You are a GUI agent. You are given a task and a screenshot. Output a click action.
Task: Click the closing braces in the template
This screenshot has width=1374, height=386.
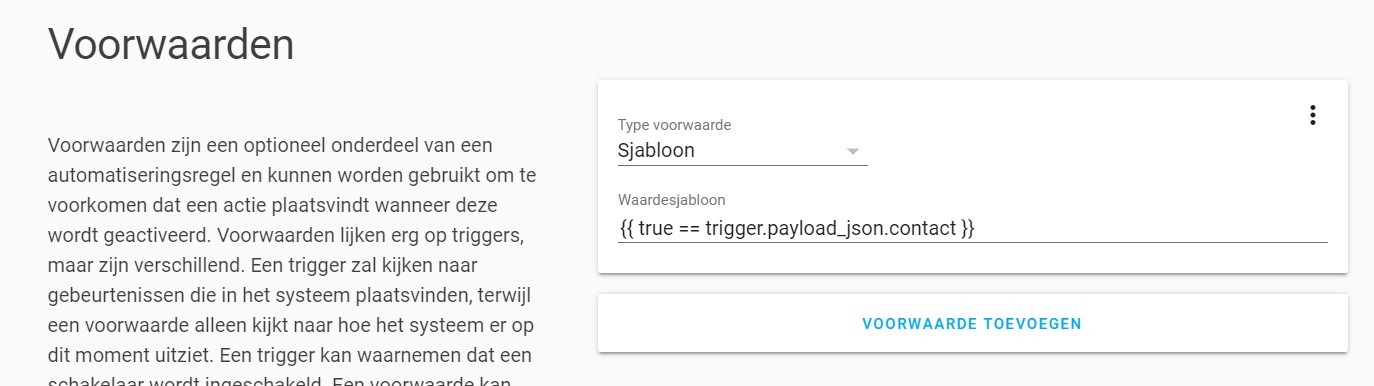point(967,229)
